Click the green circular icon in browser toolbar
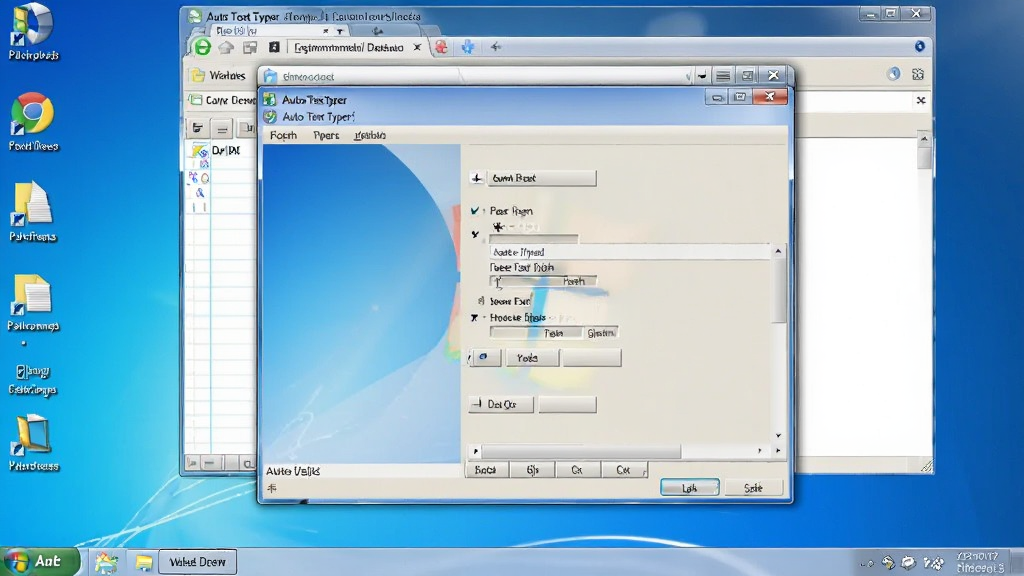The width and height of the screenshot is (1024, 576). point(202,47)
